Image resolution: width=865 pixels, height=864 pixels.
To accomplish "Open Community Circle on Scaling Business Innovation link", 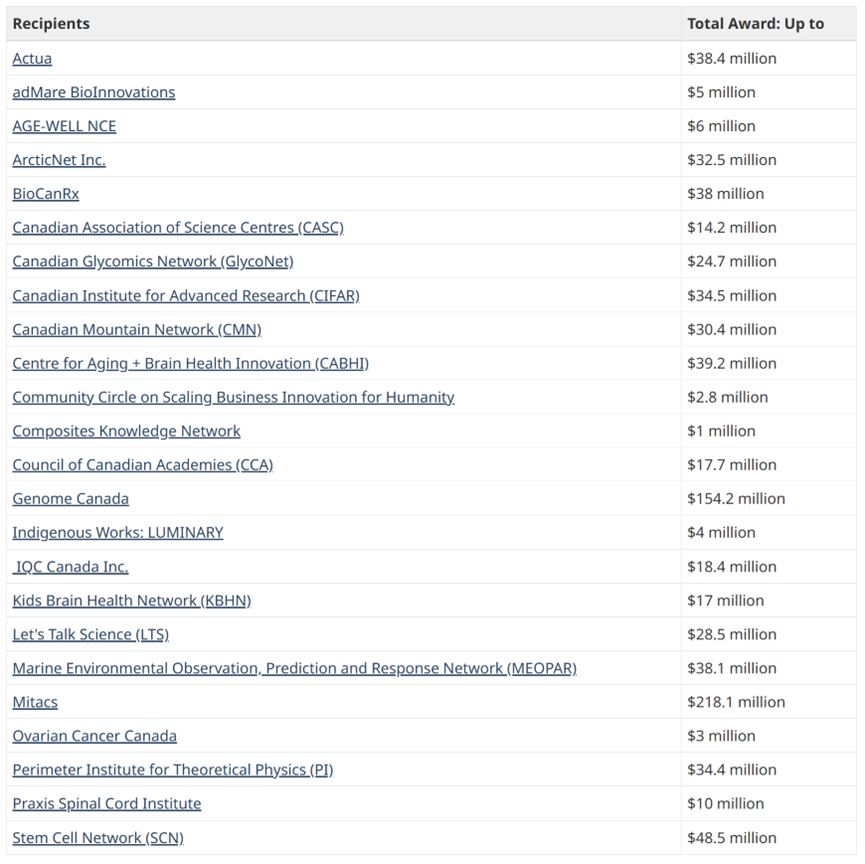I will click(233, 397).
